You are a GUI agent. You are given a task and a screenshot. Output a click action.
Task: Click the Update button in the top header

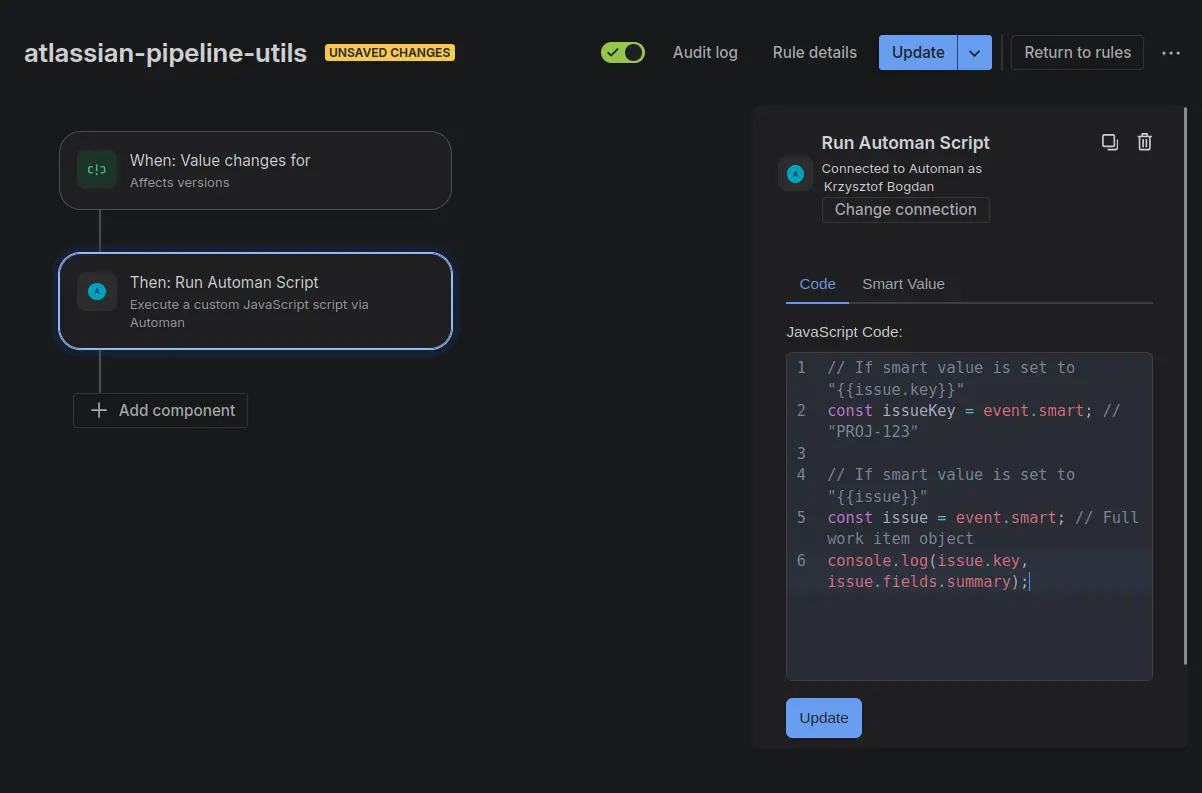tap(918, 53)
